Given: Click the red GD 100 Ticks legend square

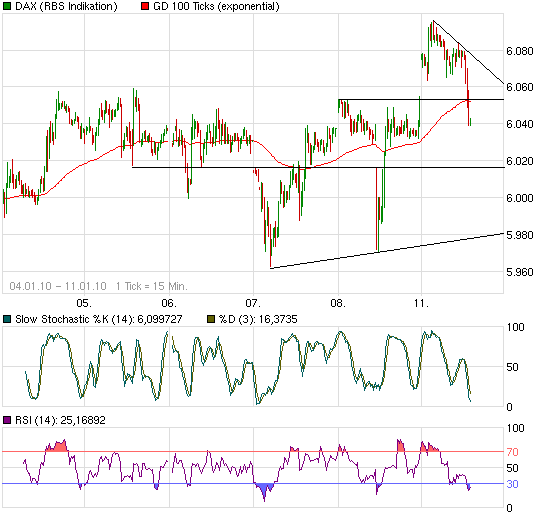Looking at the screenshot, I should click(x=145, y=6).
